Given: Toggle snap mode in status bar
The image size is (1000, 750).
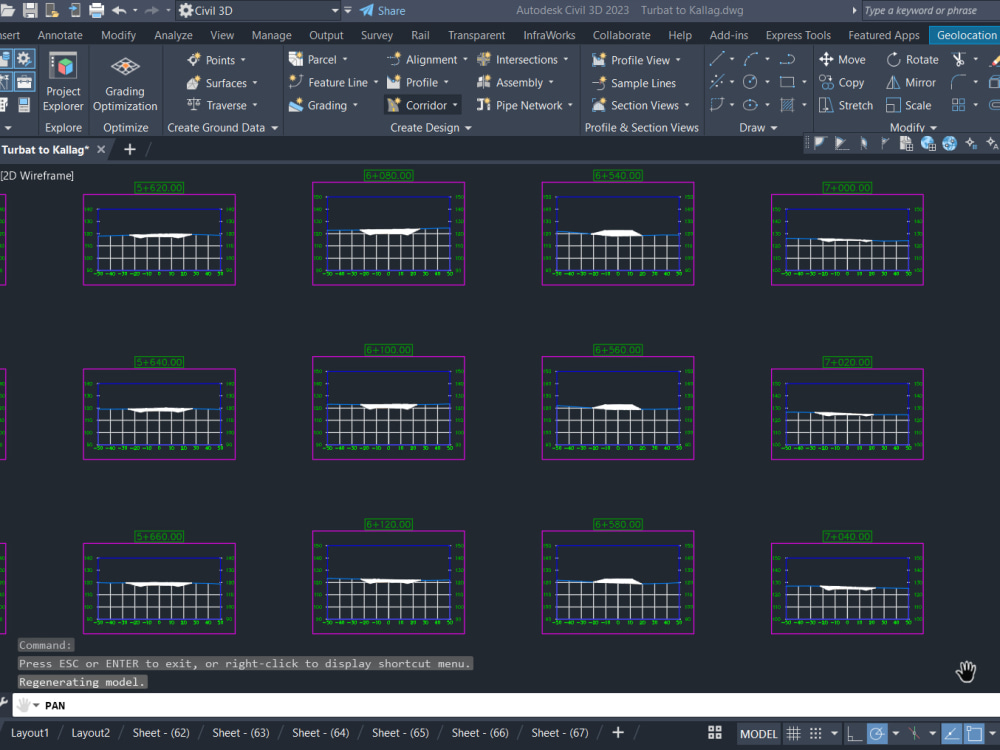Looking at the screenshot, I should [x=815, y=733].
